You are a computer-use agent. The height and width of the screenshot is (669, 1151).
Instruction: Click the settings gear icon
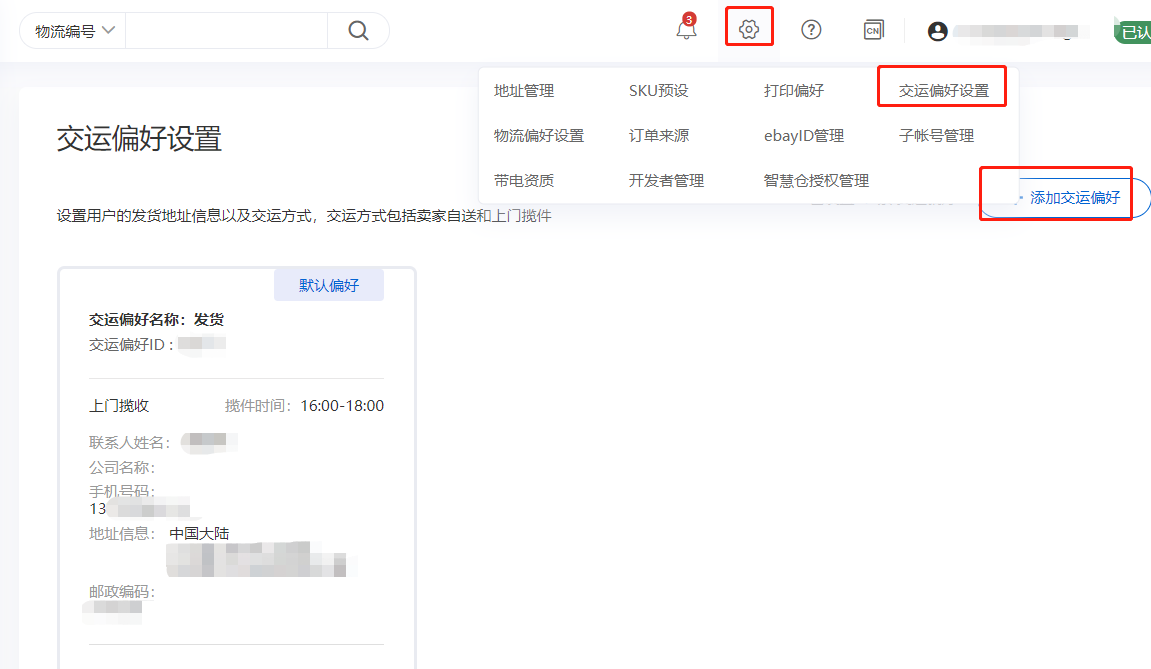point(749,30)
